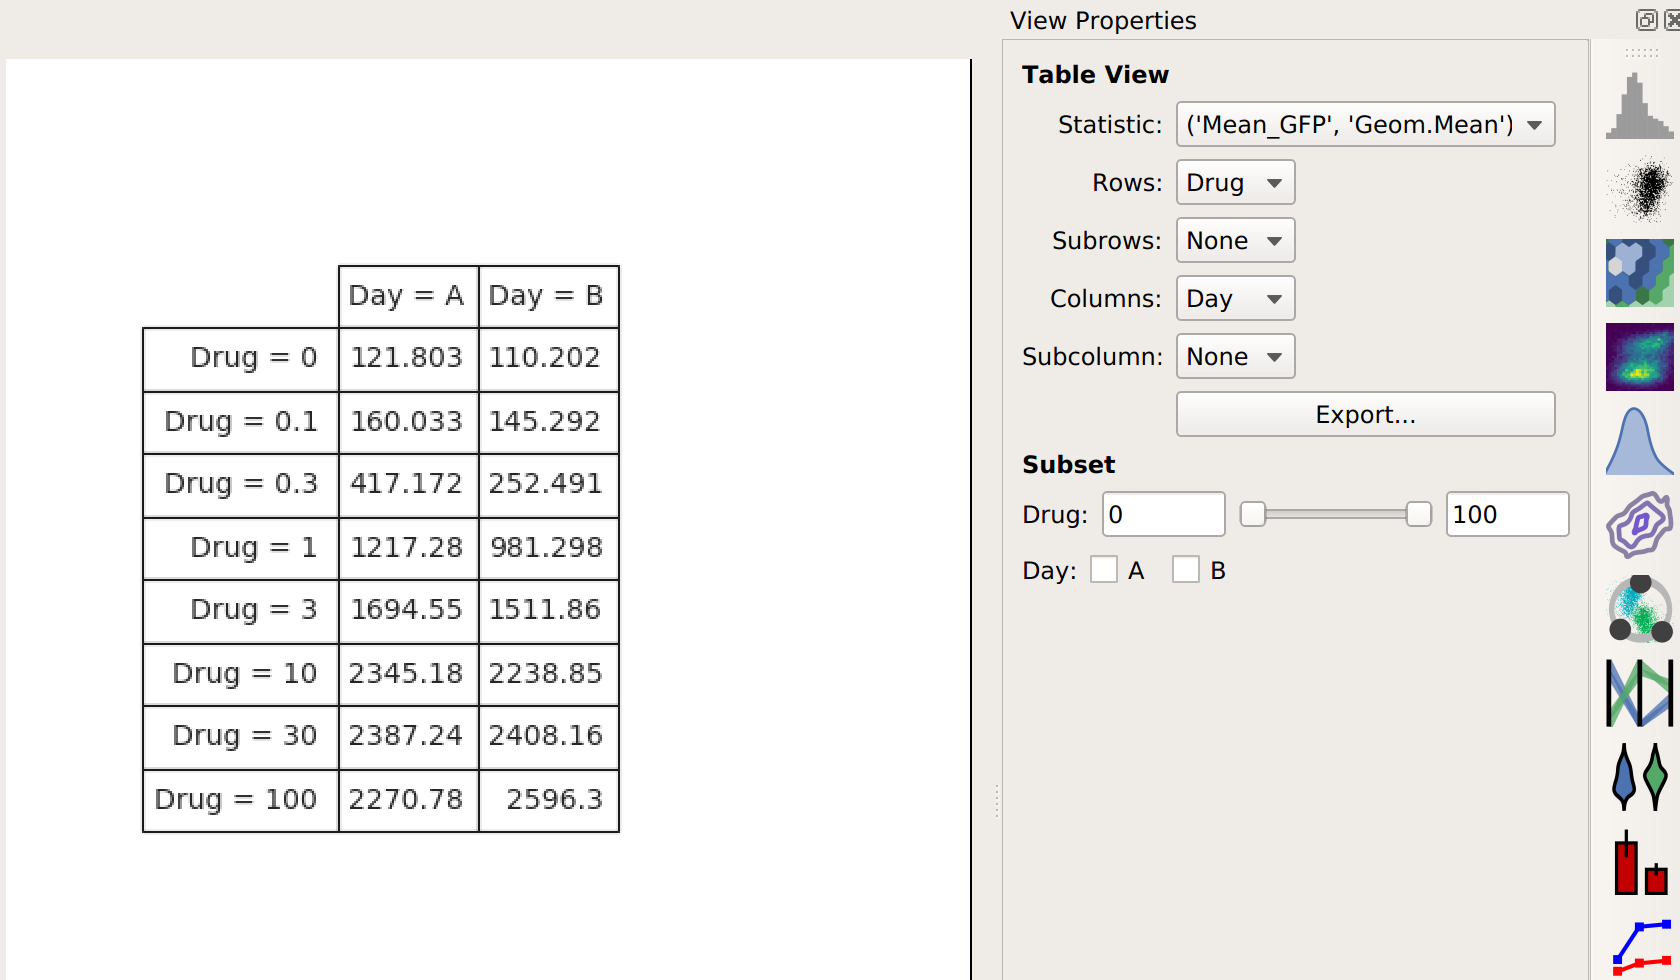The image size is (1680, 980).
Task: Click the Drug = 30 row label
Action: (x=241, y=737)
